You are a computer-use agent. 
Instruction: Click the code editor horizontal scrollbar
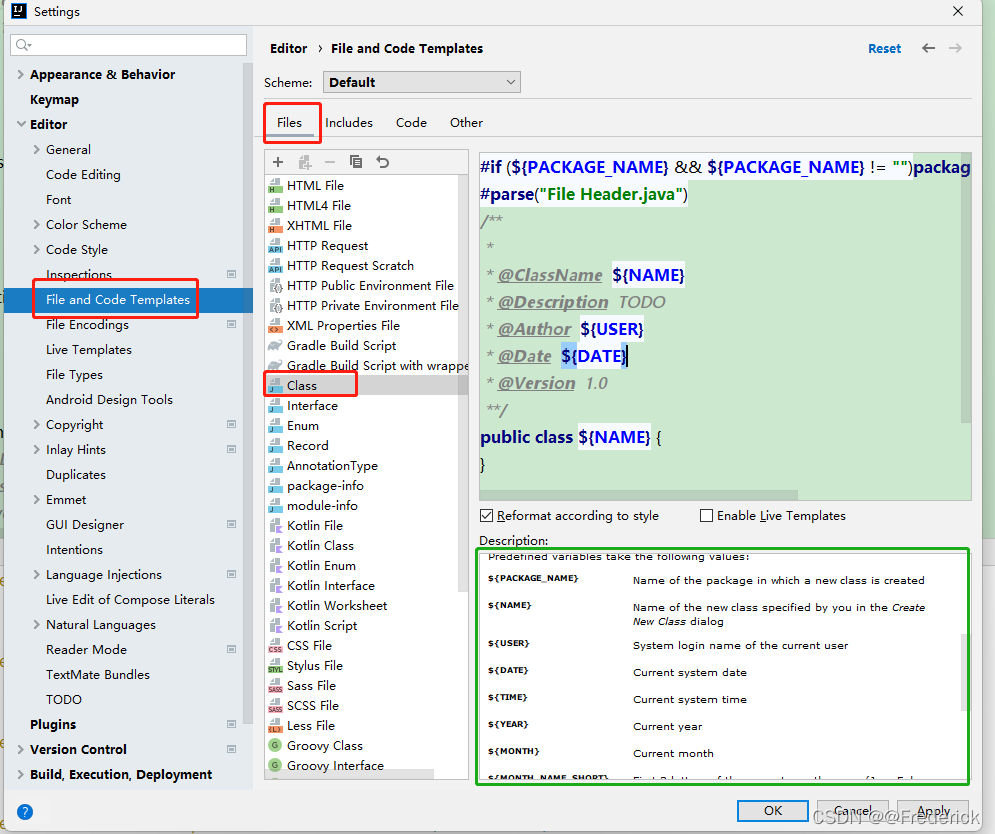click(638, 494)
